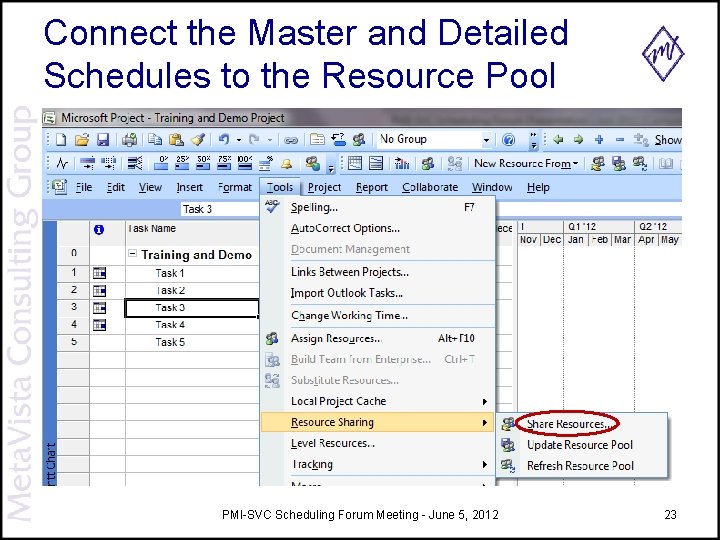The height and width of the screenshot is (540, 720).
Task: Click the Q1 '12 timescale header
Action: tap(599, 227)
